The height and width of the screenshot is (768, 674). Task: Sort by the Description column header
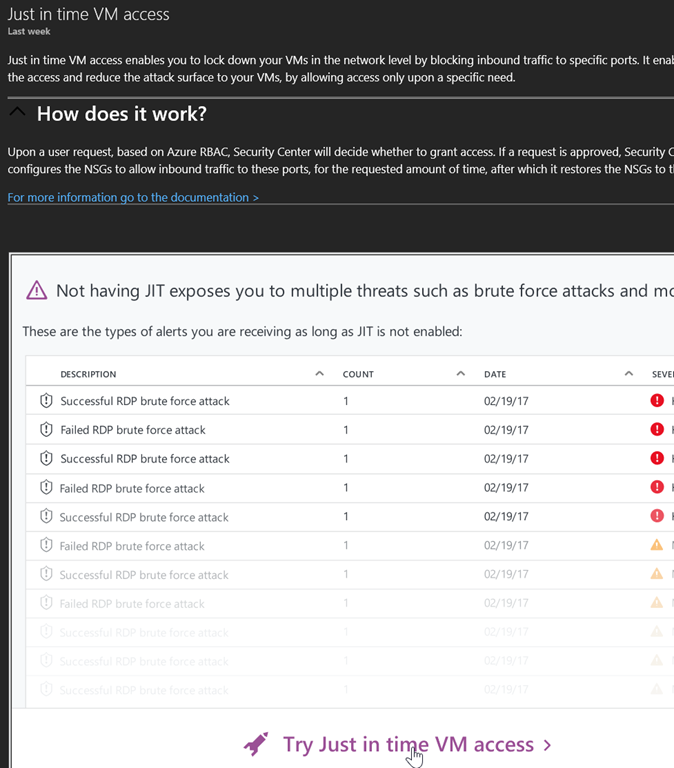(x=88, y=374)
